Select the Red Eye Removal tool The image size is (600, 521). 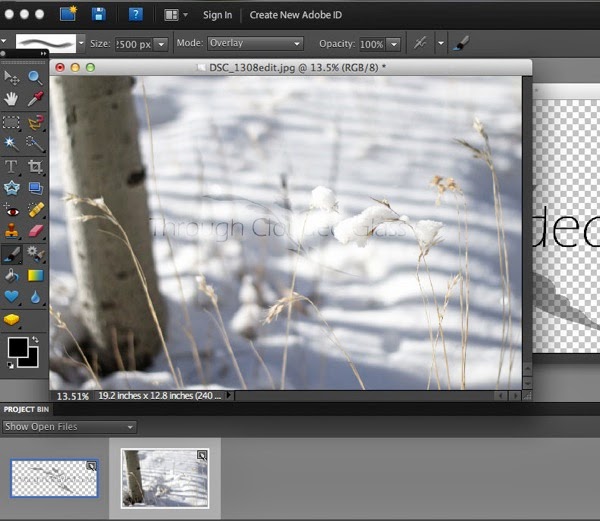[12, 210]
